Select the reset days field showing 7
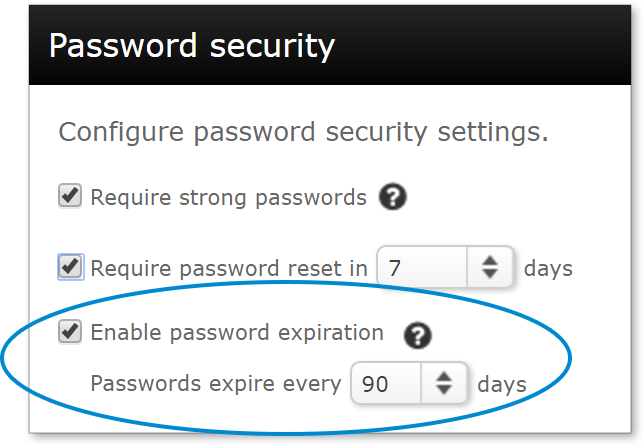The width and height of the screenshot is (644, 446). coord(422,267)
